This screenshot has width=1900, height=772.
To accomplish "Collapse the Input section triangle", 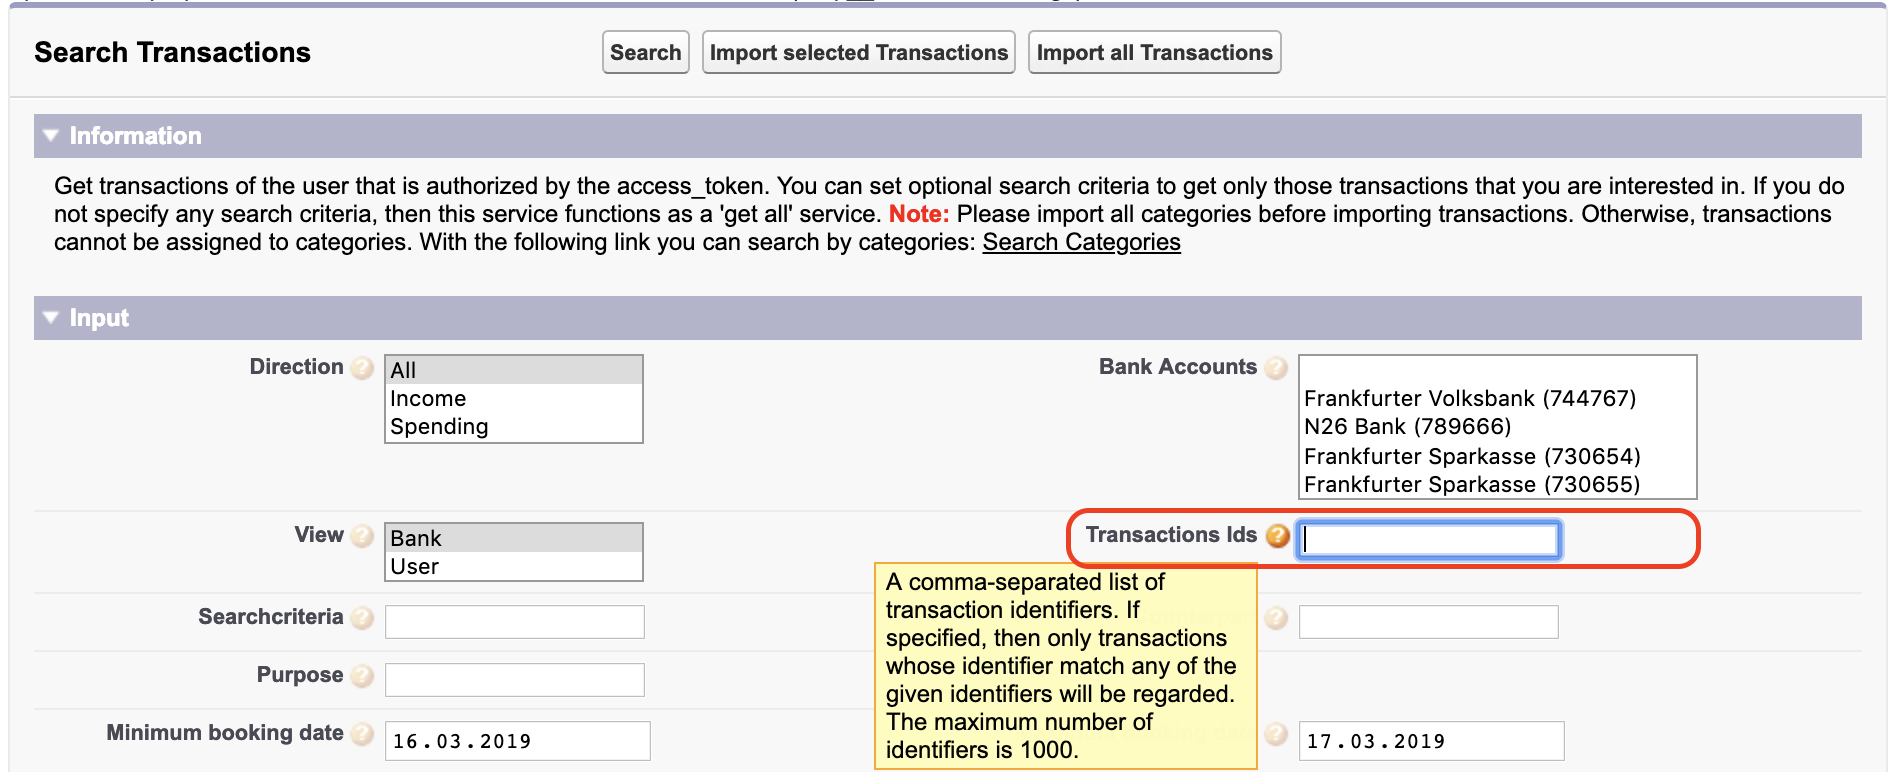I will 51,317.
